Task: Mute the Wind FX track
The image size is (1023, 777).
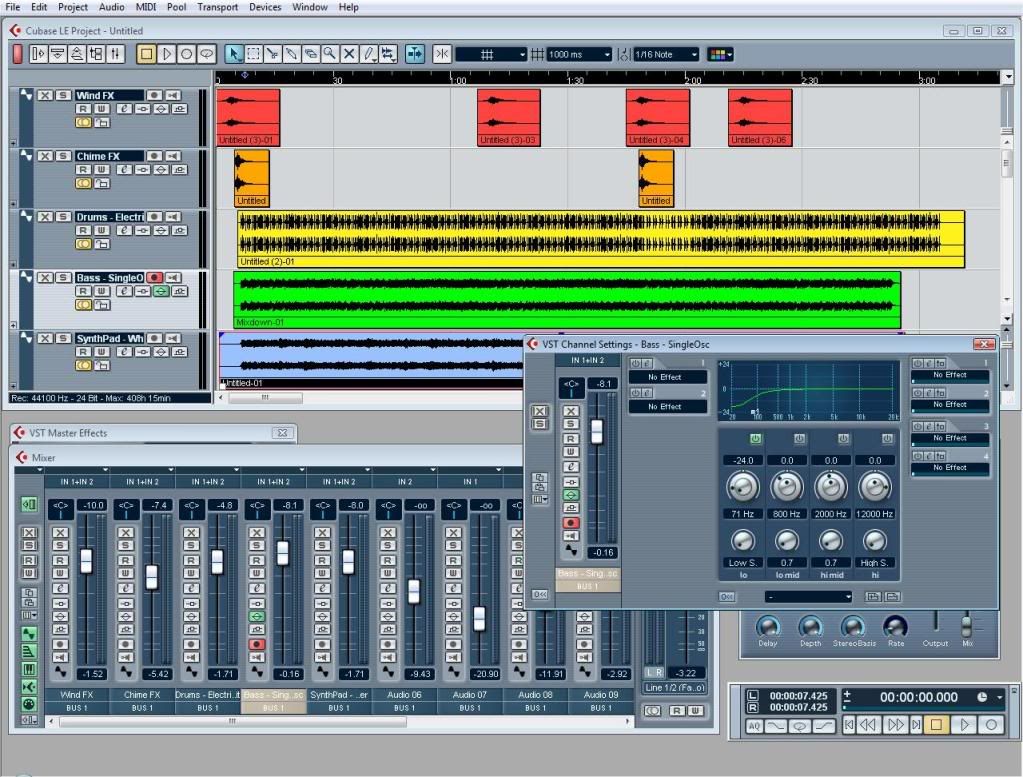Action: 45,96
